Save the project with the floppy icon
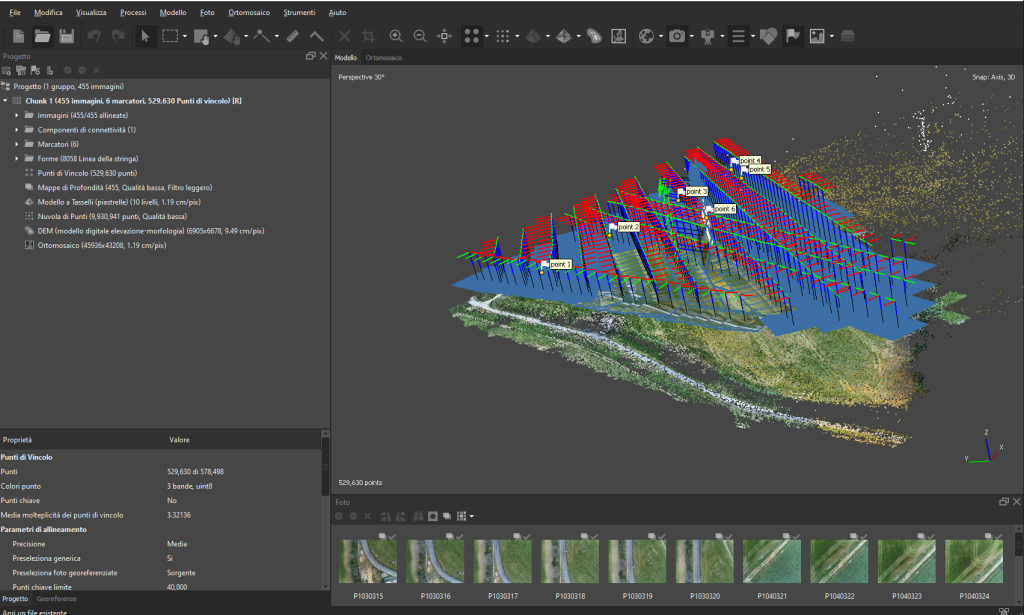1024x615 pixels. pos(67,37)
